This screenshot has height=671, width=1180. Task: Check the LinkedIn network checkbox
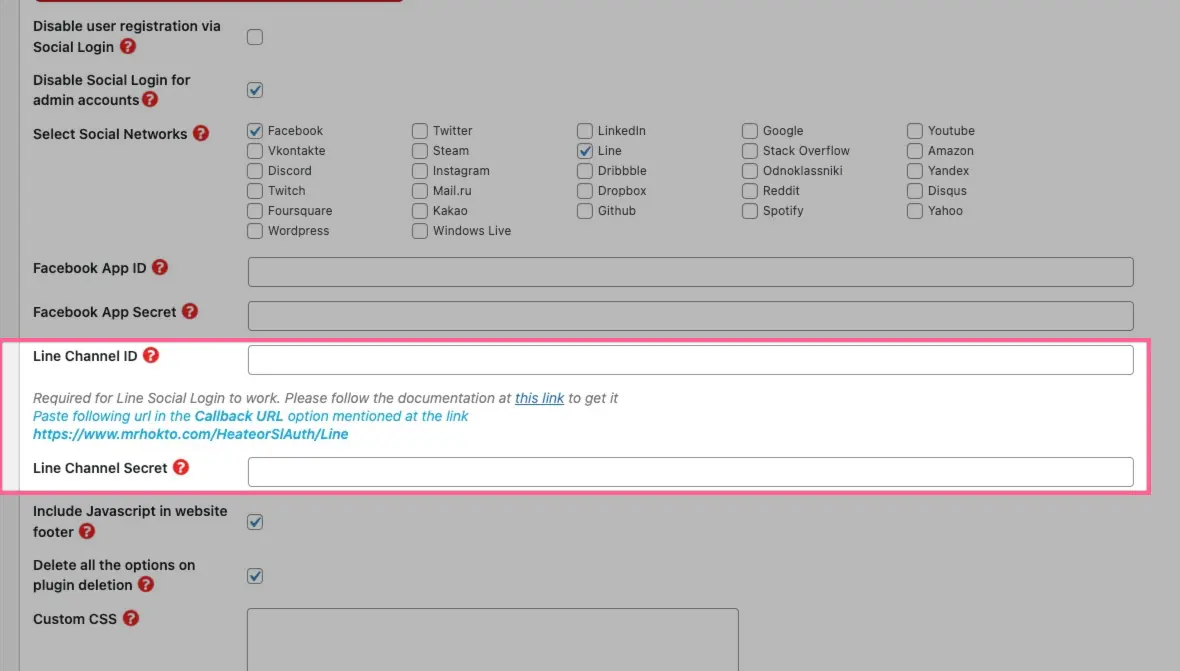pos(585,131)
